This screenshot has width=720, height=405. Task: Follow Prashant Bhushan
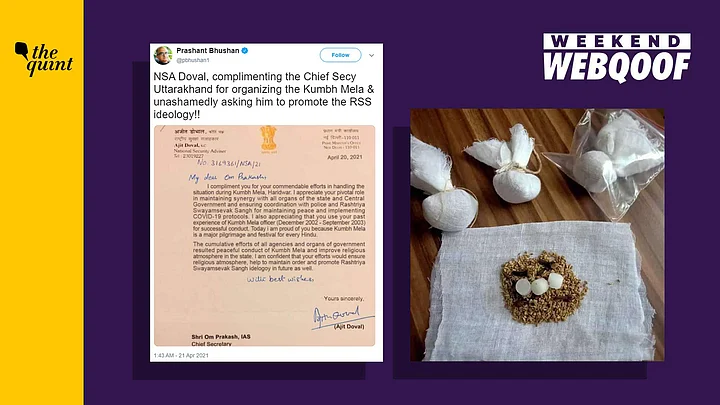point(340,55)
